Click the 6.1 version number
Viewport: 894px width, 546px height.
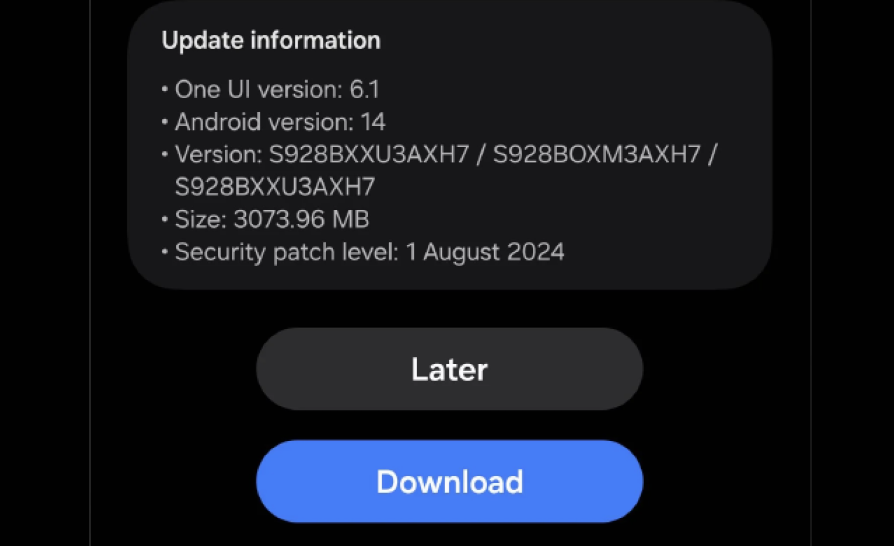click(364, 89)
